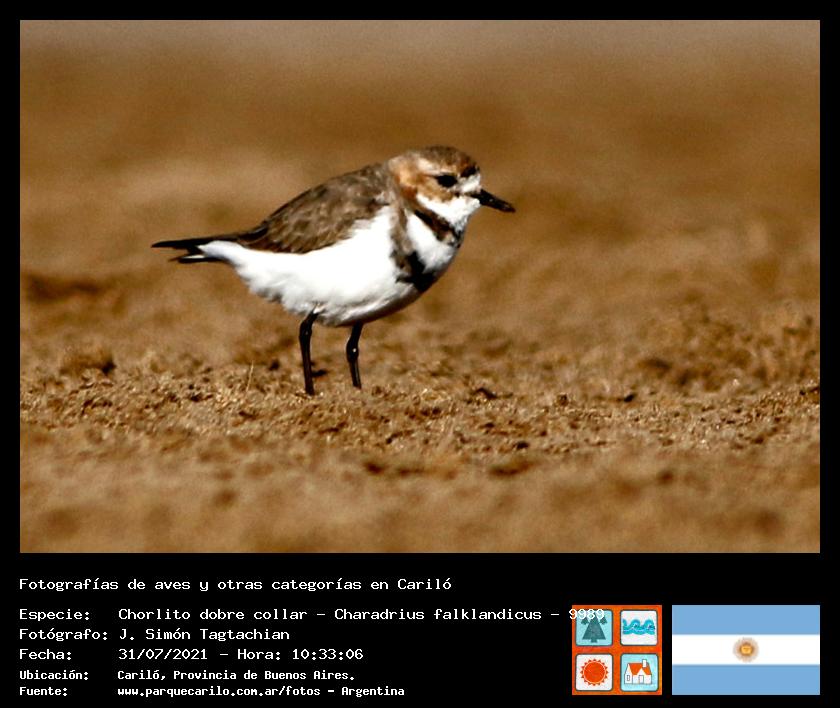Click the orange sun icon in the logo
This screenshot has height=708, width=840.
pos(594,672)
